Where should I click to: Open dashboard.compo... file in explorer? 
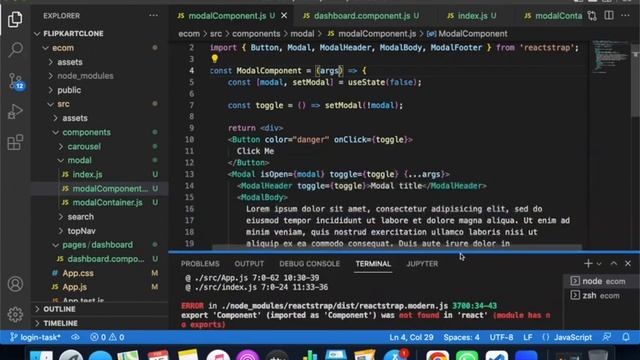100,259
